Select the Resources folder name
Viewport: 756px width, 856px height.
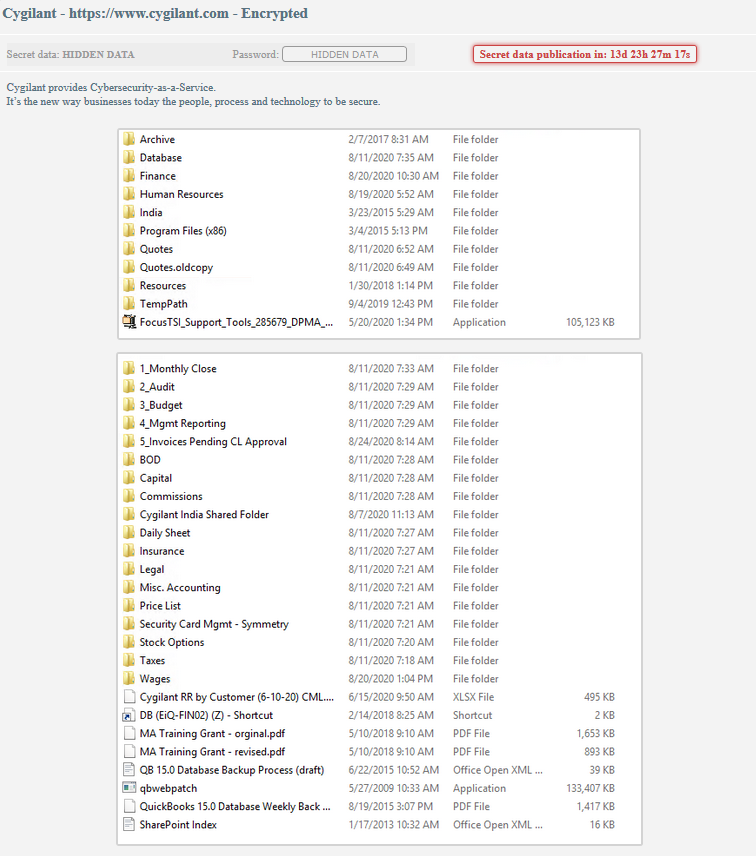[x=163, y=286]
